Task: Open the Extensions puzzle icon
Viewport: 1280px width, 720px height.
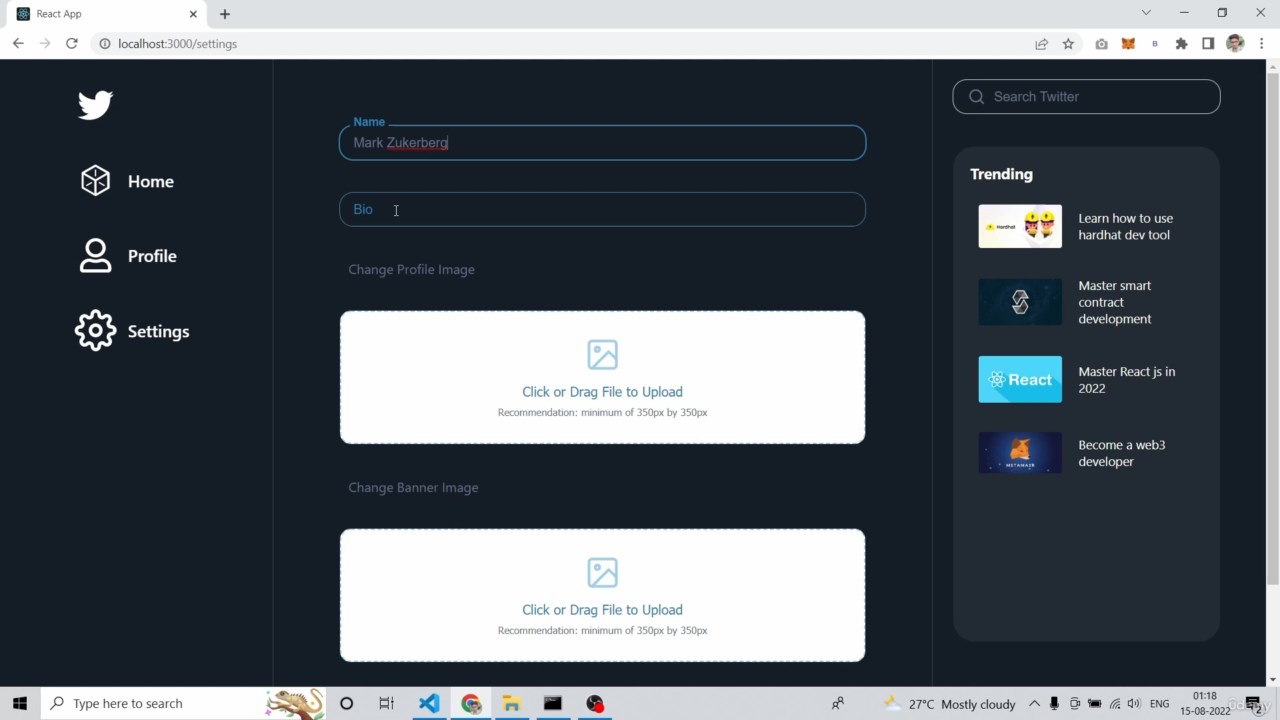Action: tap(1181, 44)
